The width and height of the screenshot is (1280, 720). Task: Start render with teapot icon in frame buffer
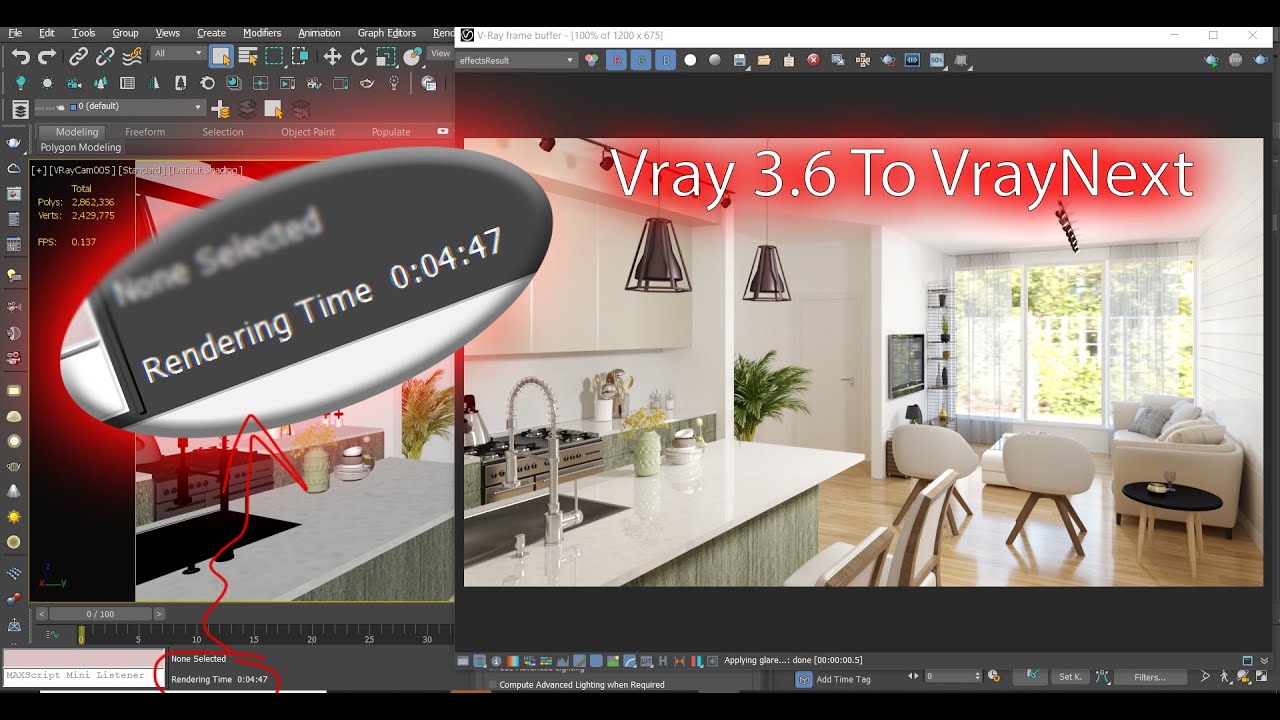pyautogui.click(x=1212, y=60)
